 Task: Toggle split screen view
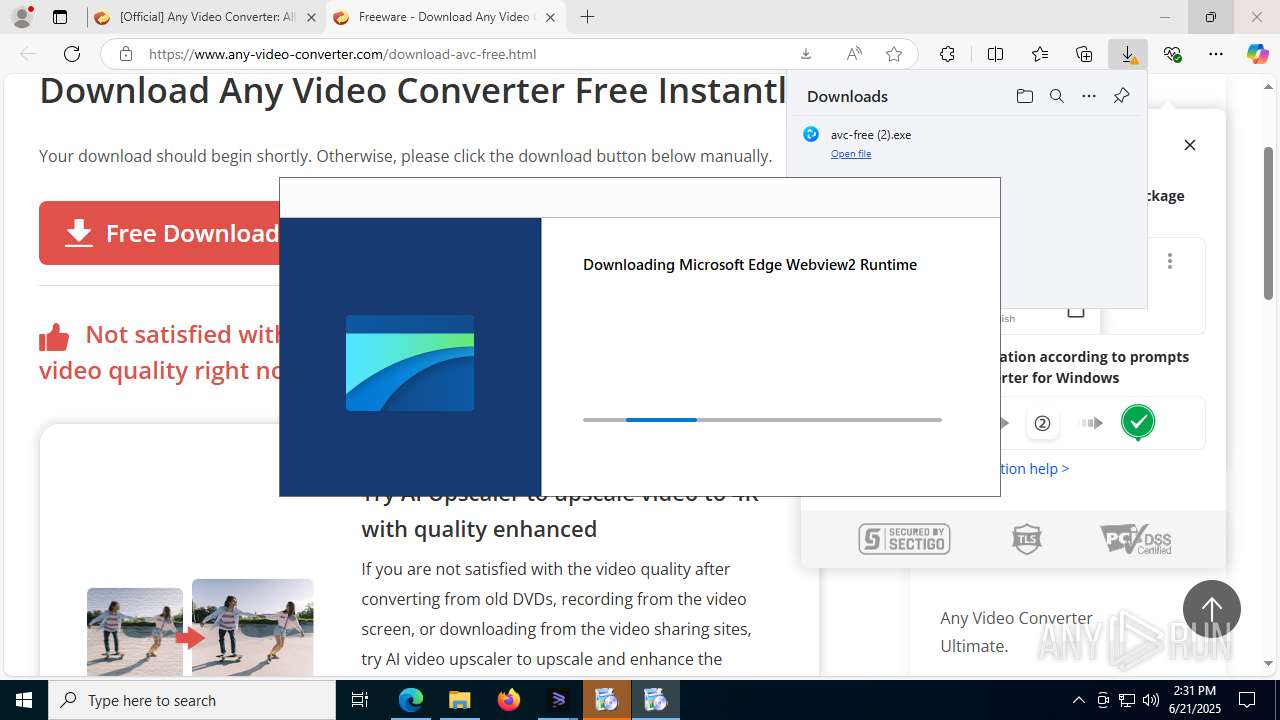coord(995,54)
